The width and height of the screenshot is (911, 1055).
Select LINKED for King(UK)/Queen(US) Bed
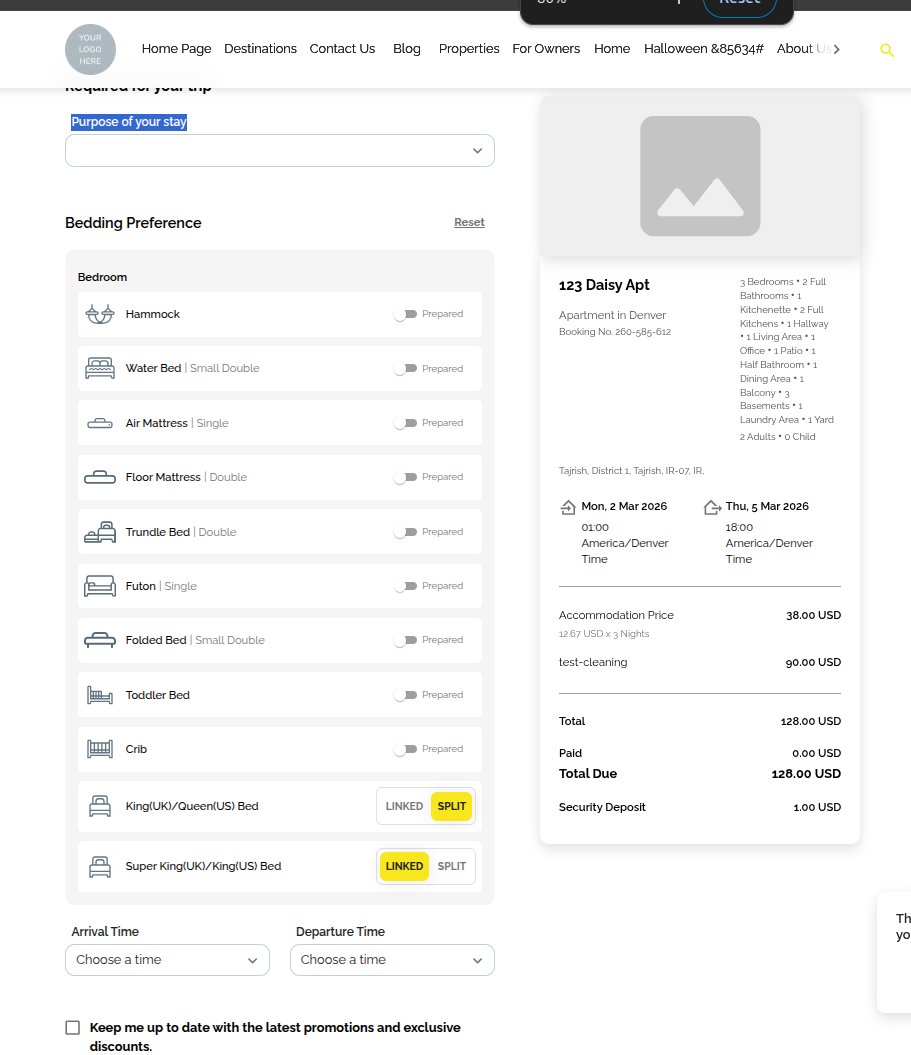404,806
